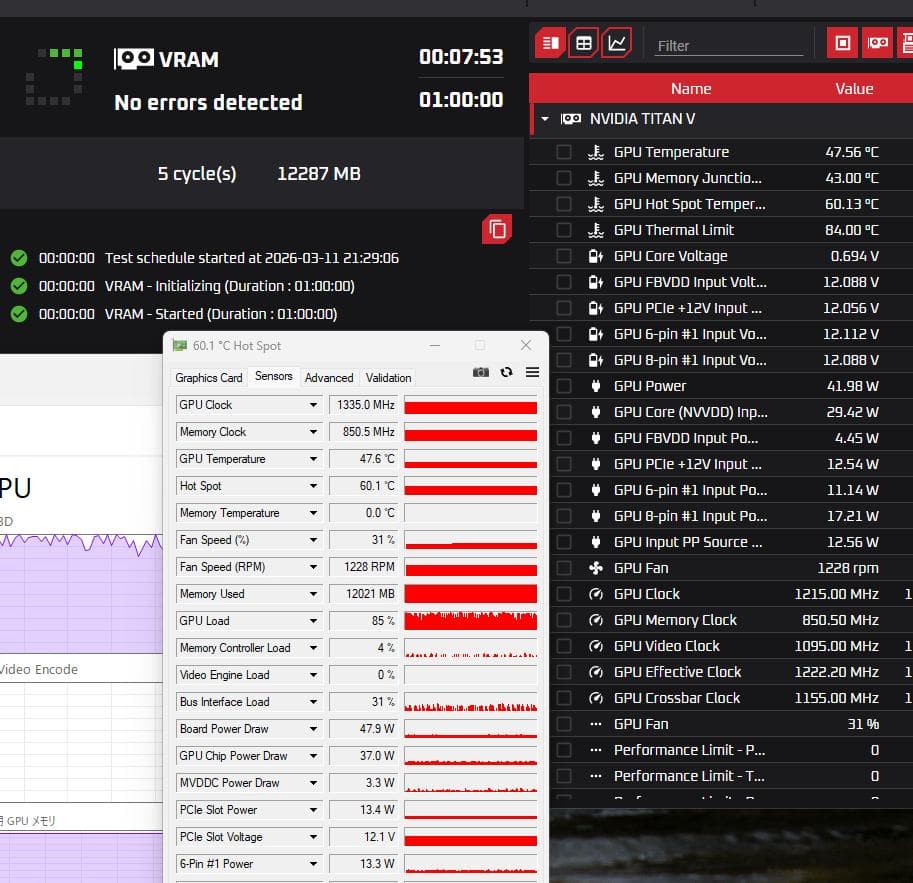
Task: Click the 12021 MB Memory Used value
Action: pyautogui.click(x=363, y=594)
